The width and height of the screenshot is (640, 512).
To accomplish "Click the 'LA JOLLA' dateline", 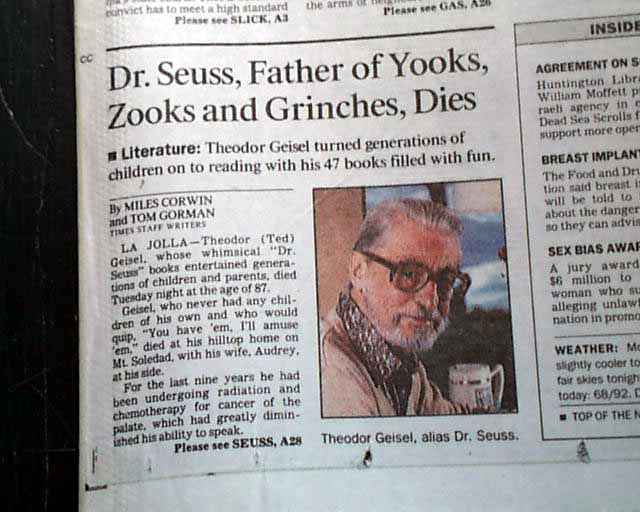I will point(154,245).
